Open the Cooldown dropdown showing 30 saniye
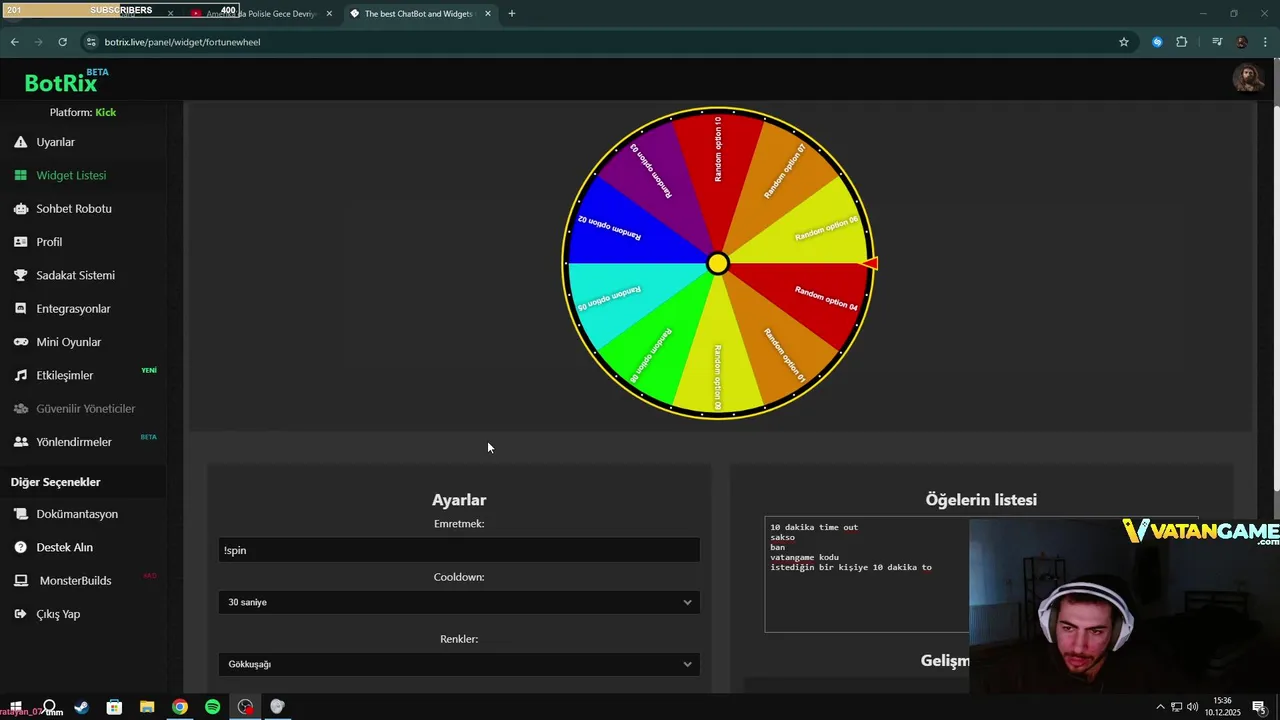 pos(459,602)
